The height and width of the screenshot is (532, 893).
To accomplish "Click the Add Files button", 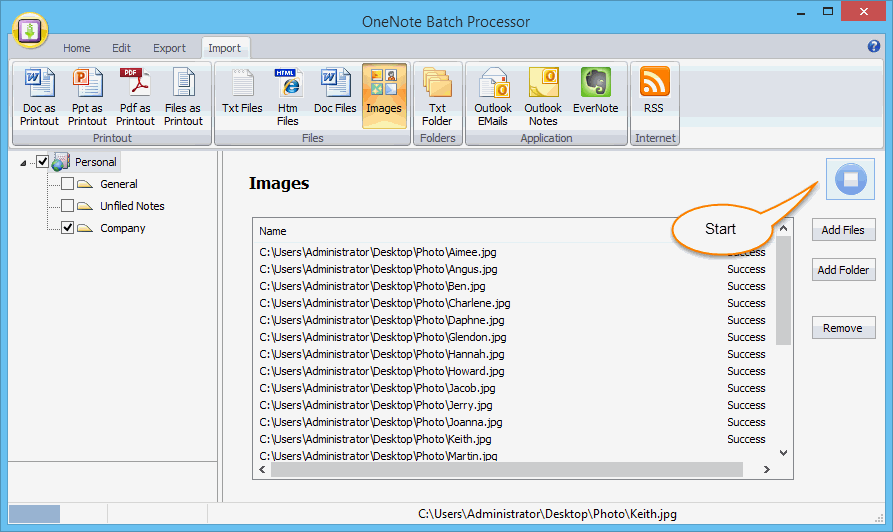I will tap(843, 230).
